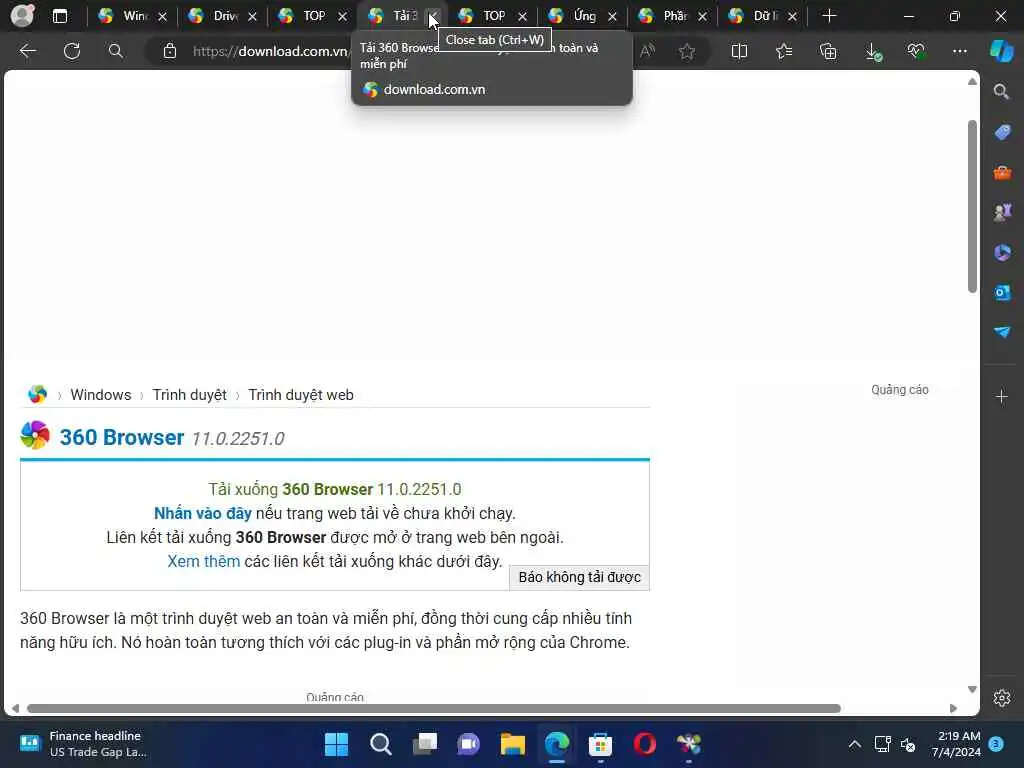The height and width of the screenshot is (768, 1024).
Task: Open Microsoft Store from taskbar
Action: (600, 744)
